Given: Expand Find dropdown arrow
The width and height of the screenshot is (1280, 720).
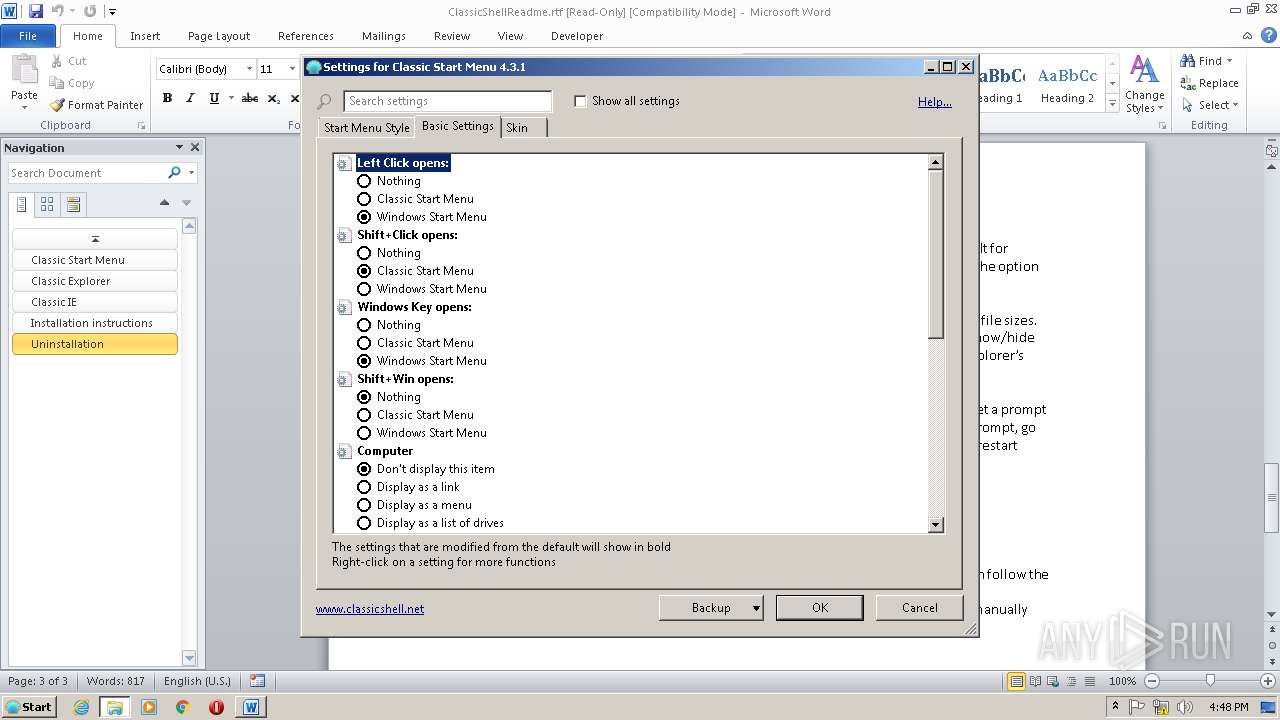Looking at the screenshot, I should click(1229, 61).
